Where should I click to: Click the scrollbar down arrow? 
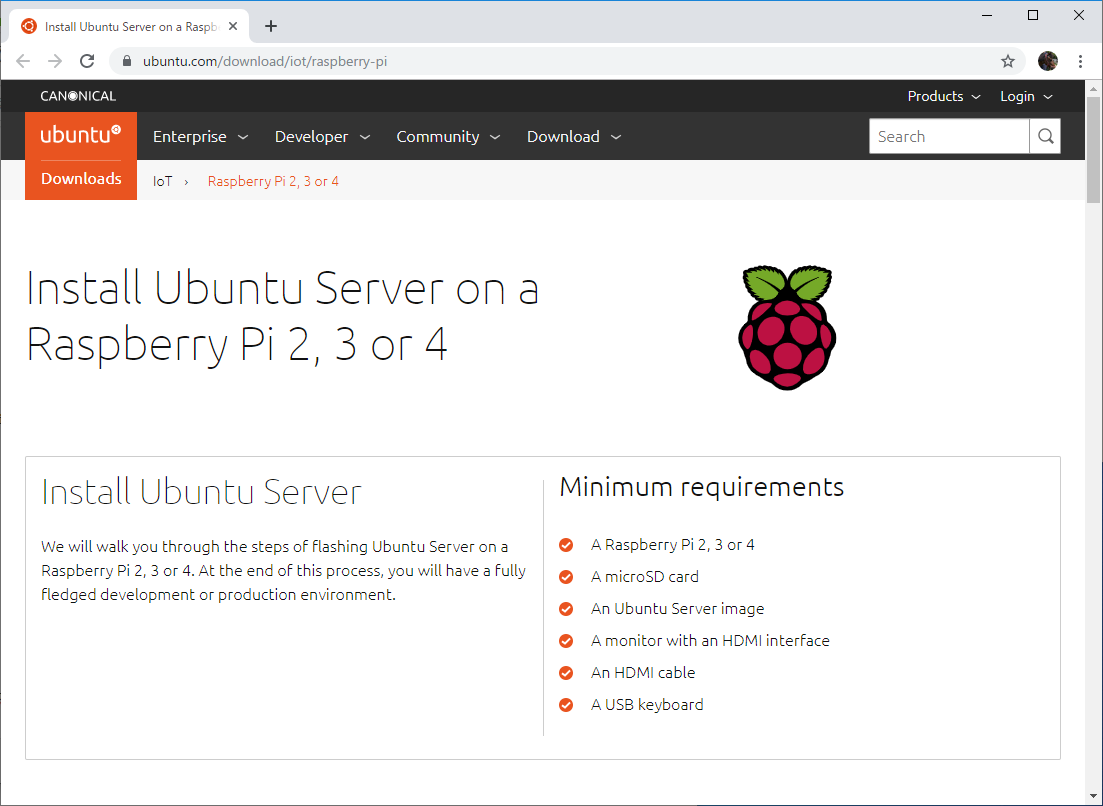(x=1092, y=796)
